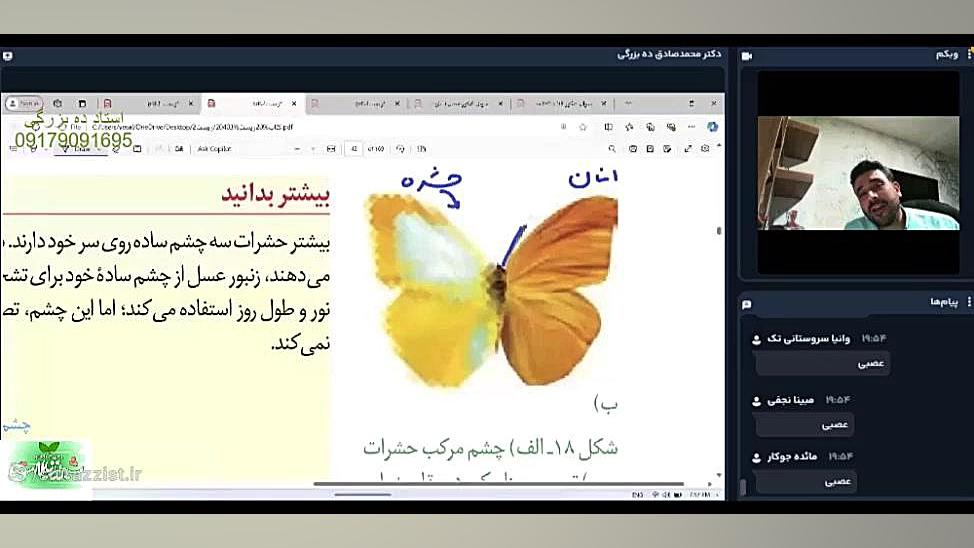Close the fifth PDF tab

pyautogui.click(x=603, y=103)
